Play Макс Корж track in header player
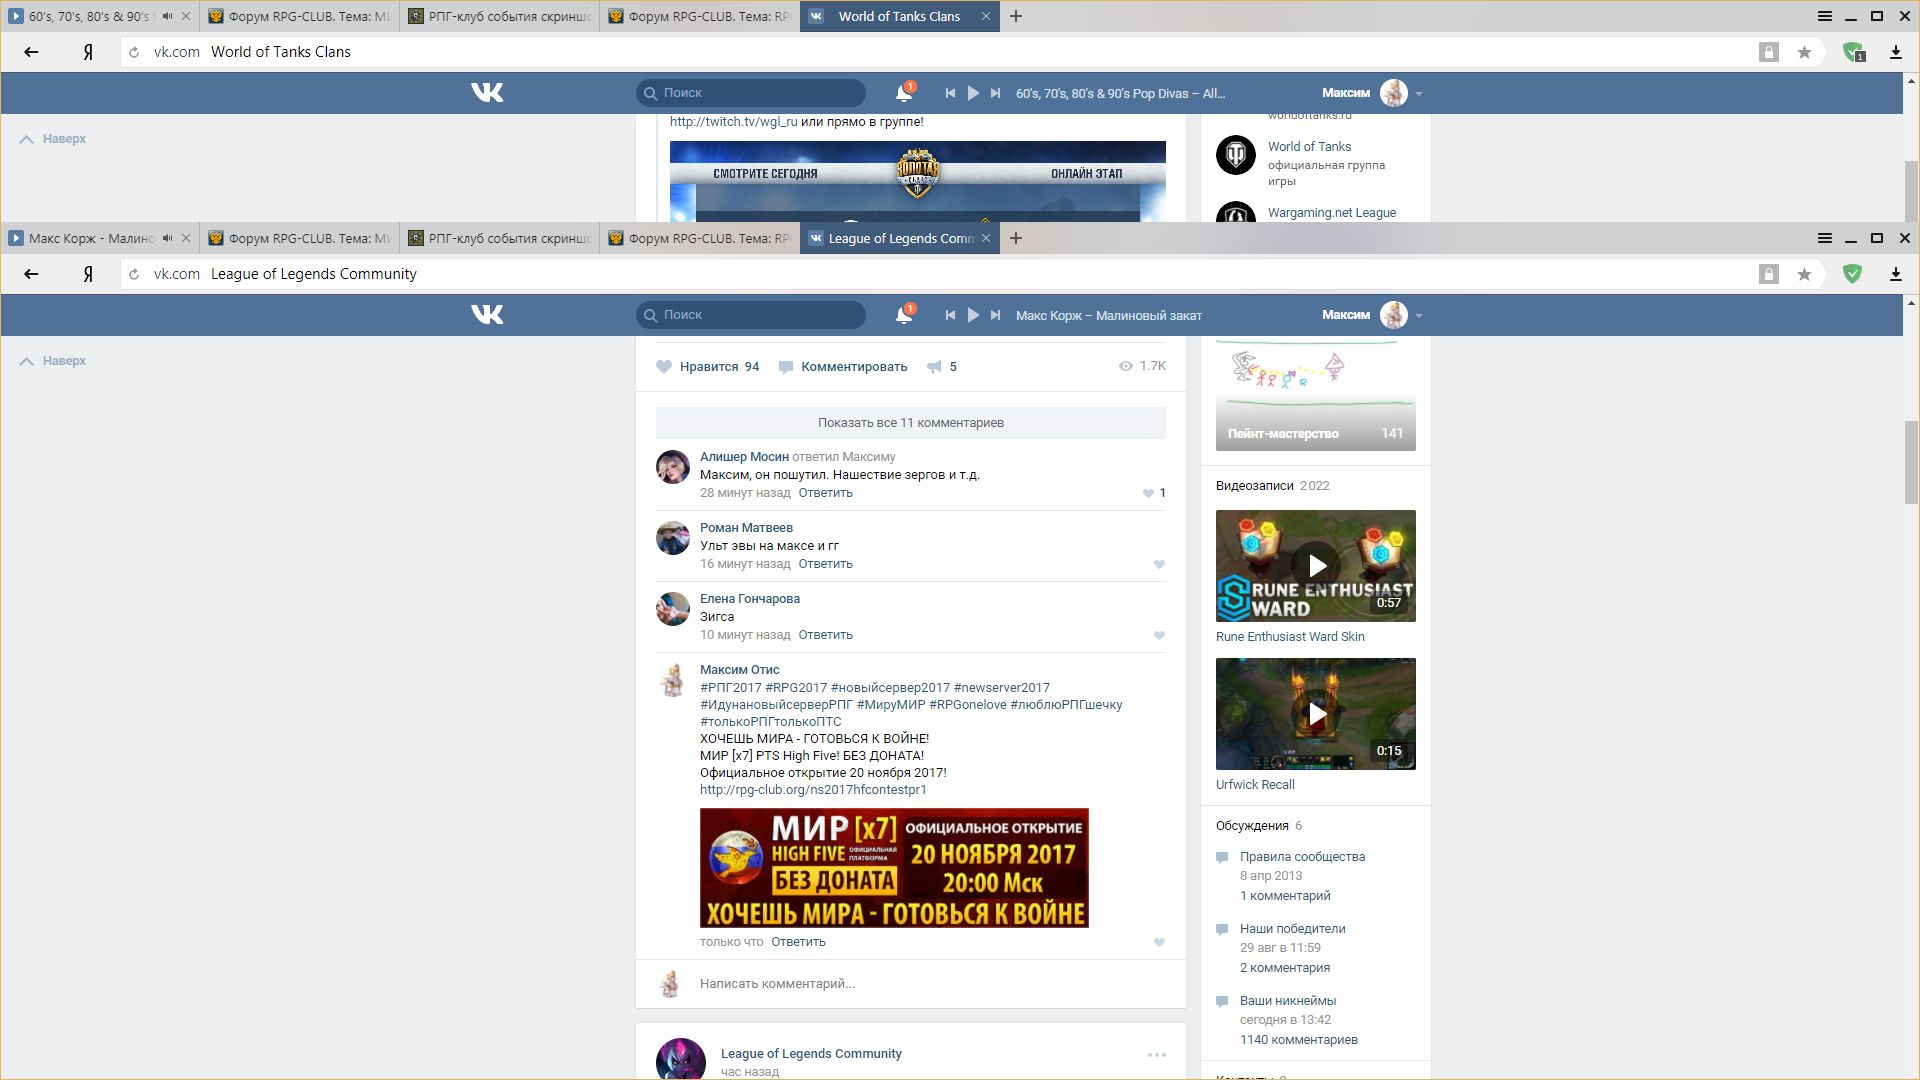Screen dimensions: 1920x1080 click(973, 315)
